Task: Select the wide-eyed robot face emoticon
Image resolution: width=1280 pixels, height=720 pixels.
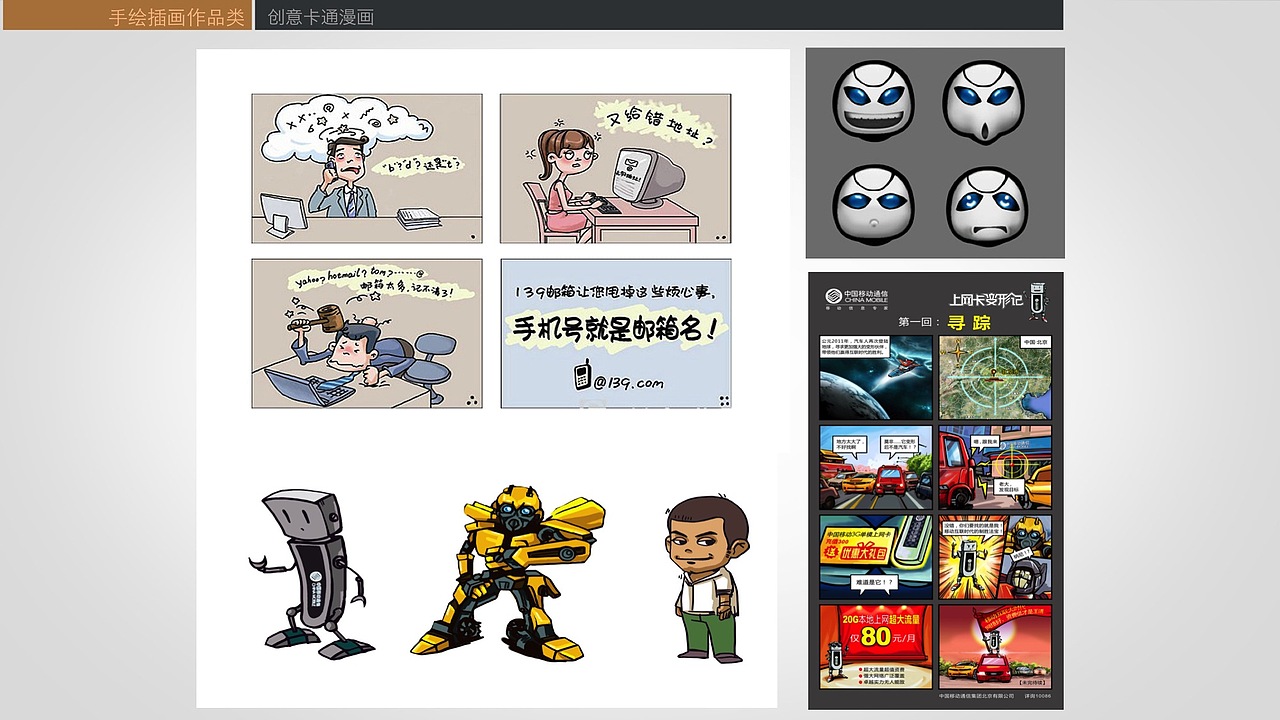Action: point(984,100)
